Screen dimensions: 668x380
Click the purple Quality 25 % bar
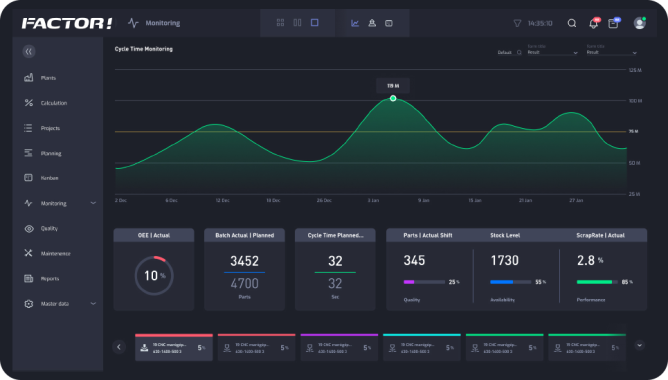[424, 282]
